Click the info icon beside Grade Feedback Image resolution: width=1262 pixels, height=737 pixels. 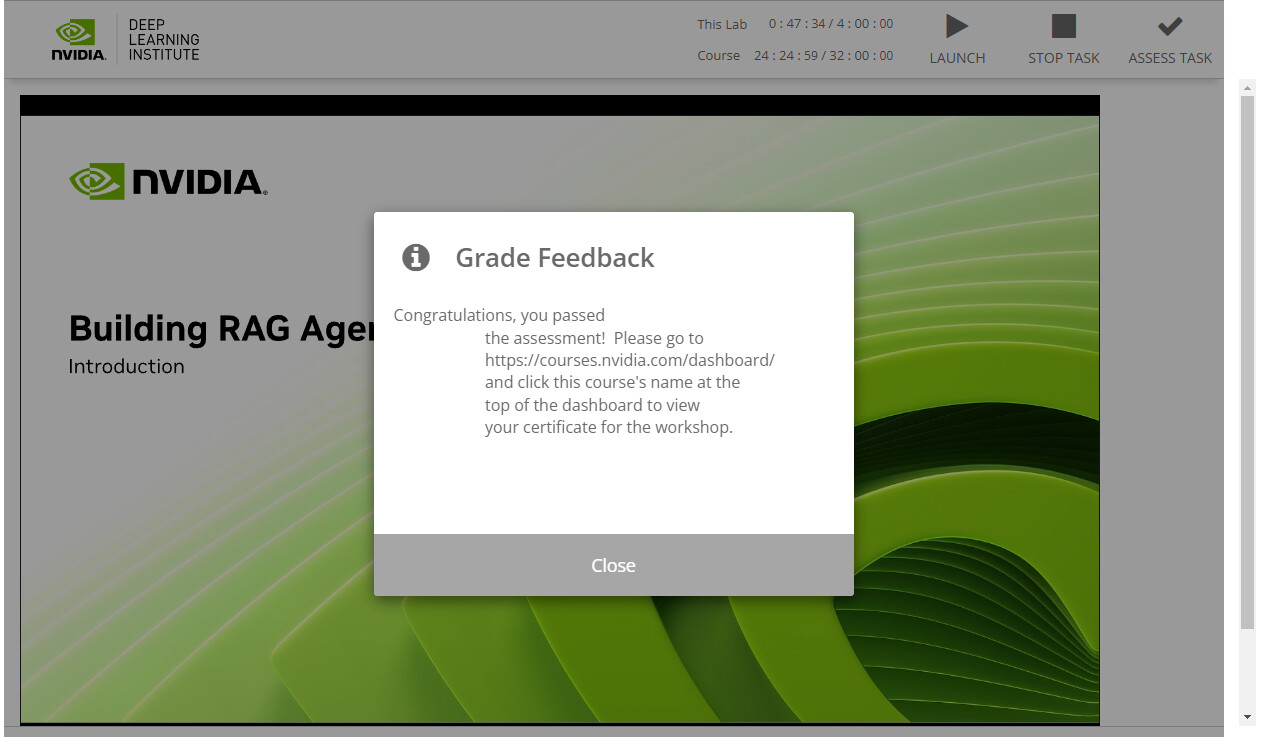click(416, 257)
